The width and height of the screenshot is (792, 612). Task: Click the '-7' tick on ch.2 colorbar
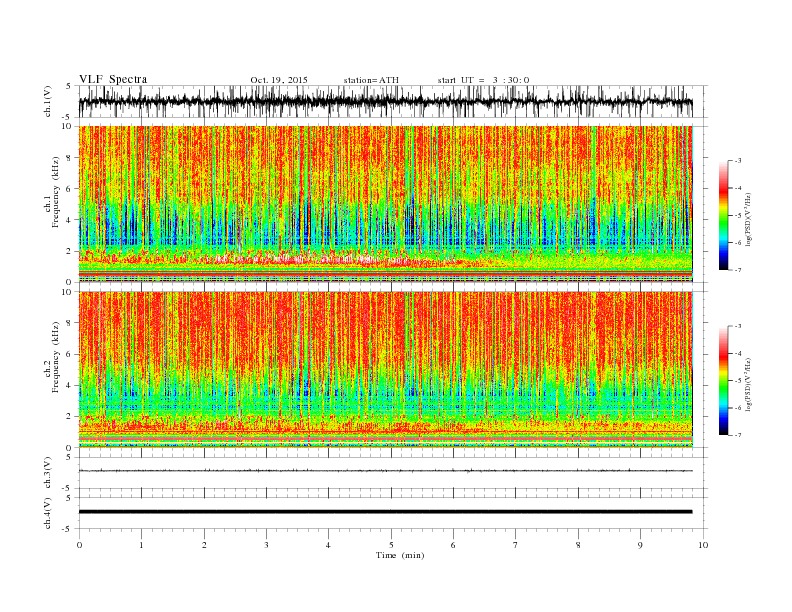pyautogui.click(x=737, y=435)
